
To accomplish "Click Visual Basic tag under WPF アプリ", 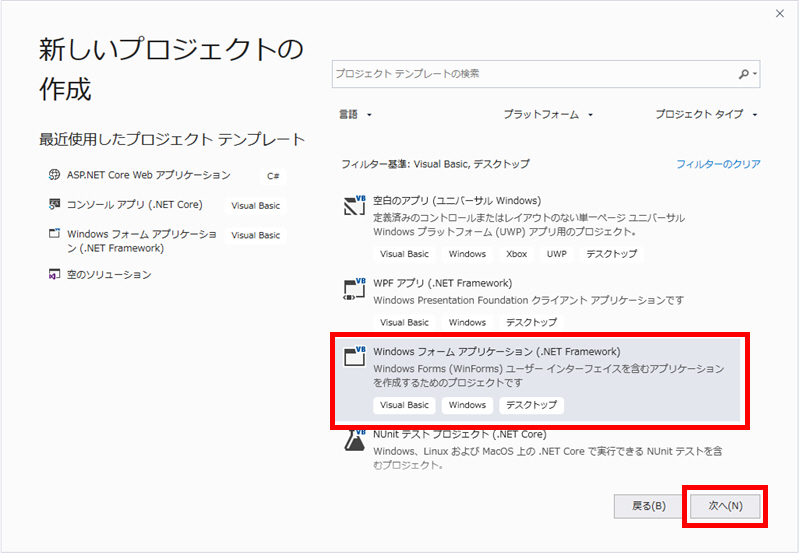I will tap(404, 322).
